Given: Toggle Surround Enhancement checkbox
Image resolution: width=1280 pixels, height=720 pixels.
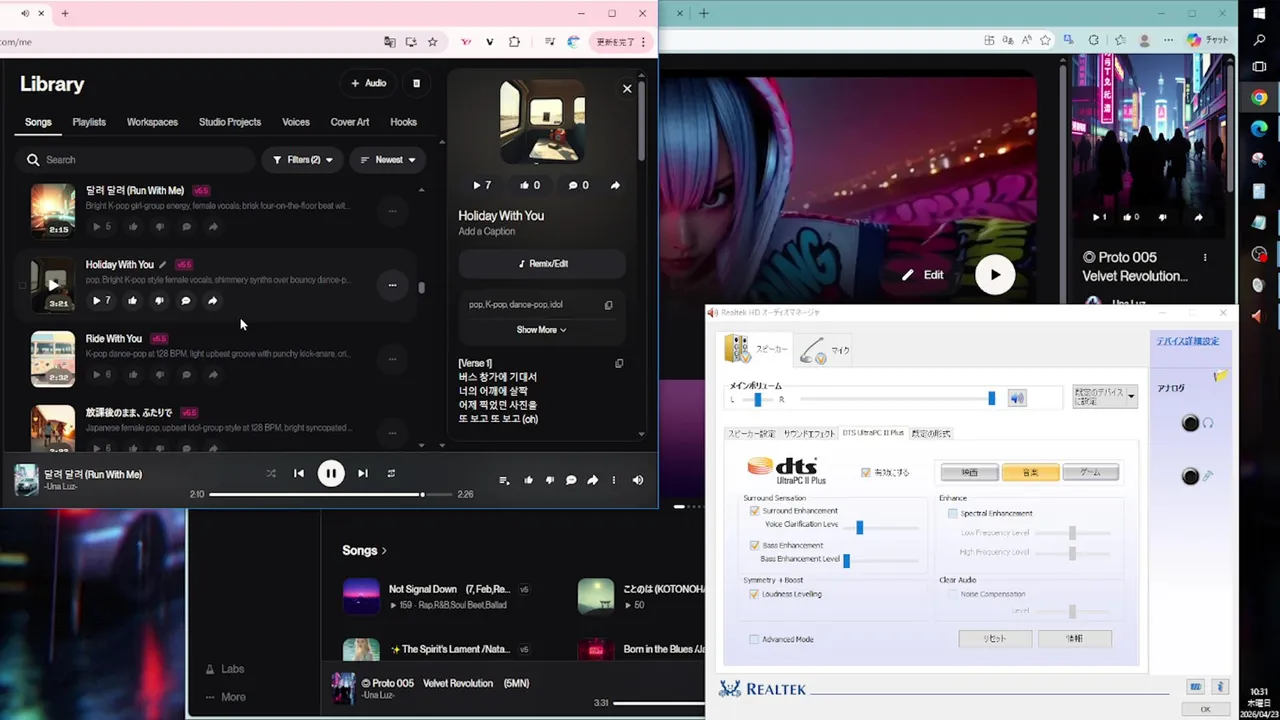Looking at the screenshot, I should coord(754,511).
